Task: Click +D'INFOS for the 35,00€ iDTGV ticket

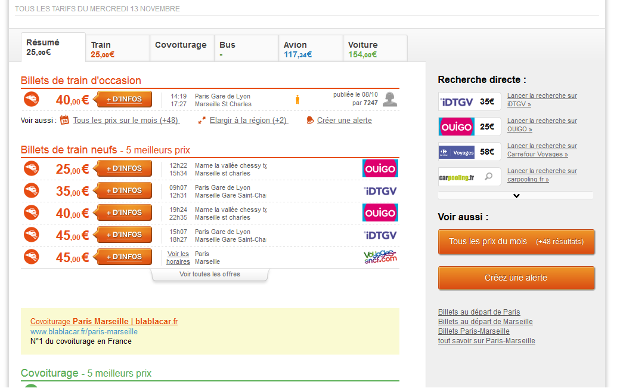Action: point(123,191)
